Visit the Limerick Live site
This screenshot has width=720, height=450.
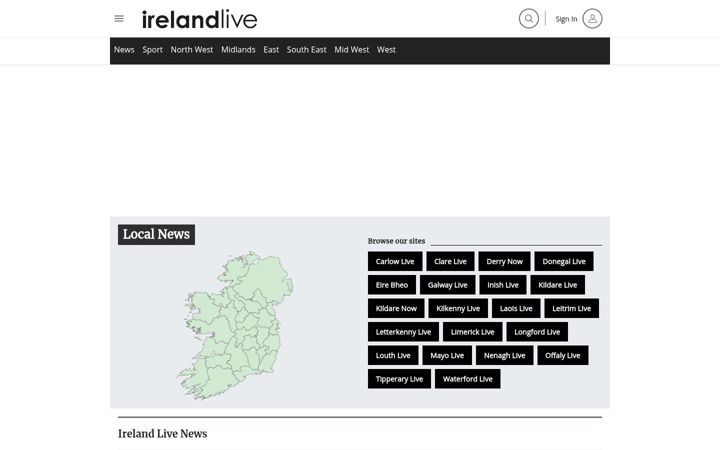pyautogui.click(x=472, y=332)
